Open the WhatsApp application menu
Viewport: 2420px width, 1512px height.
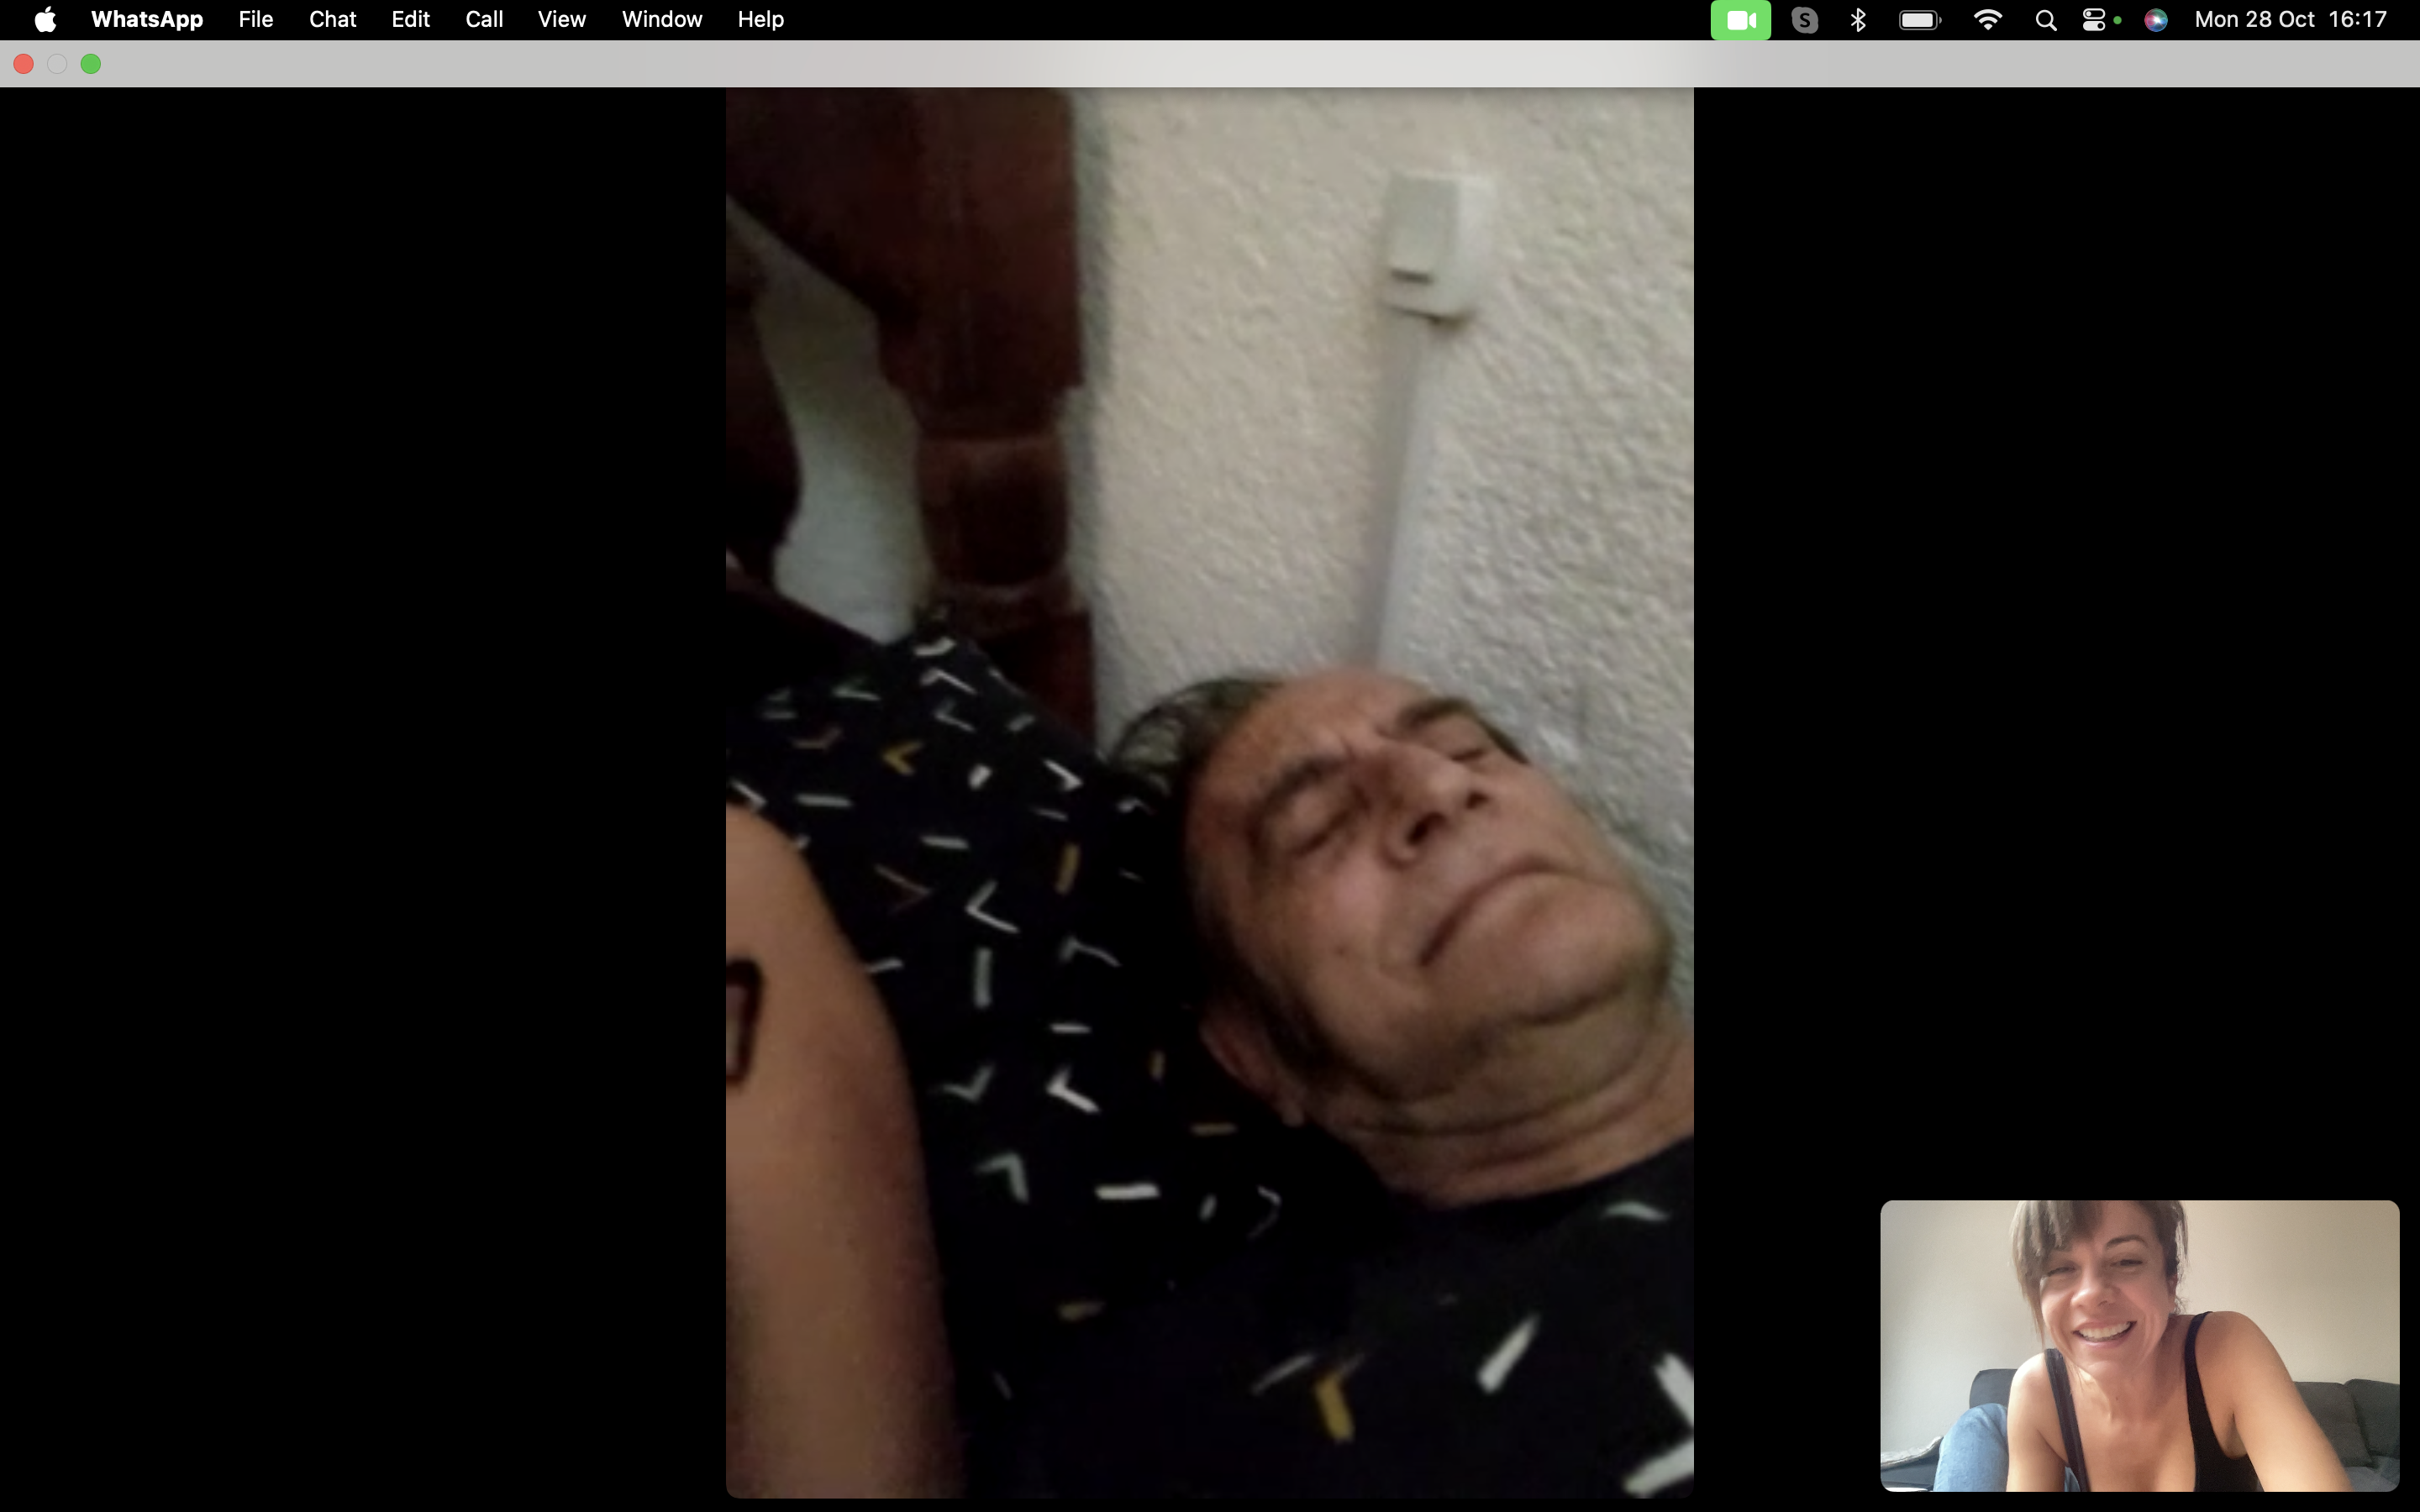pos(147,20)
